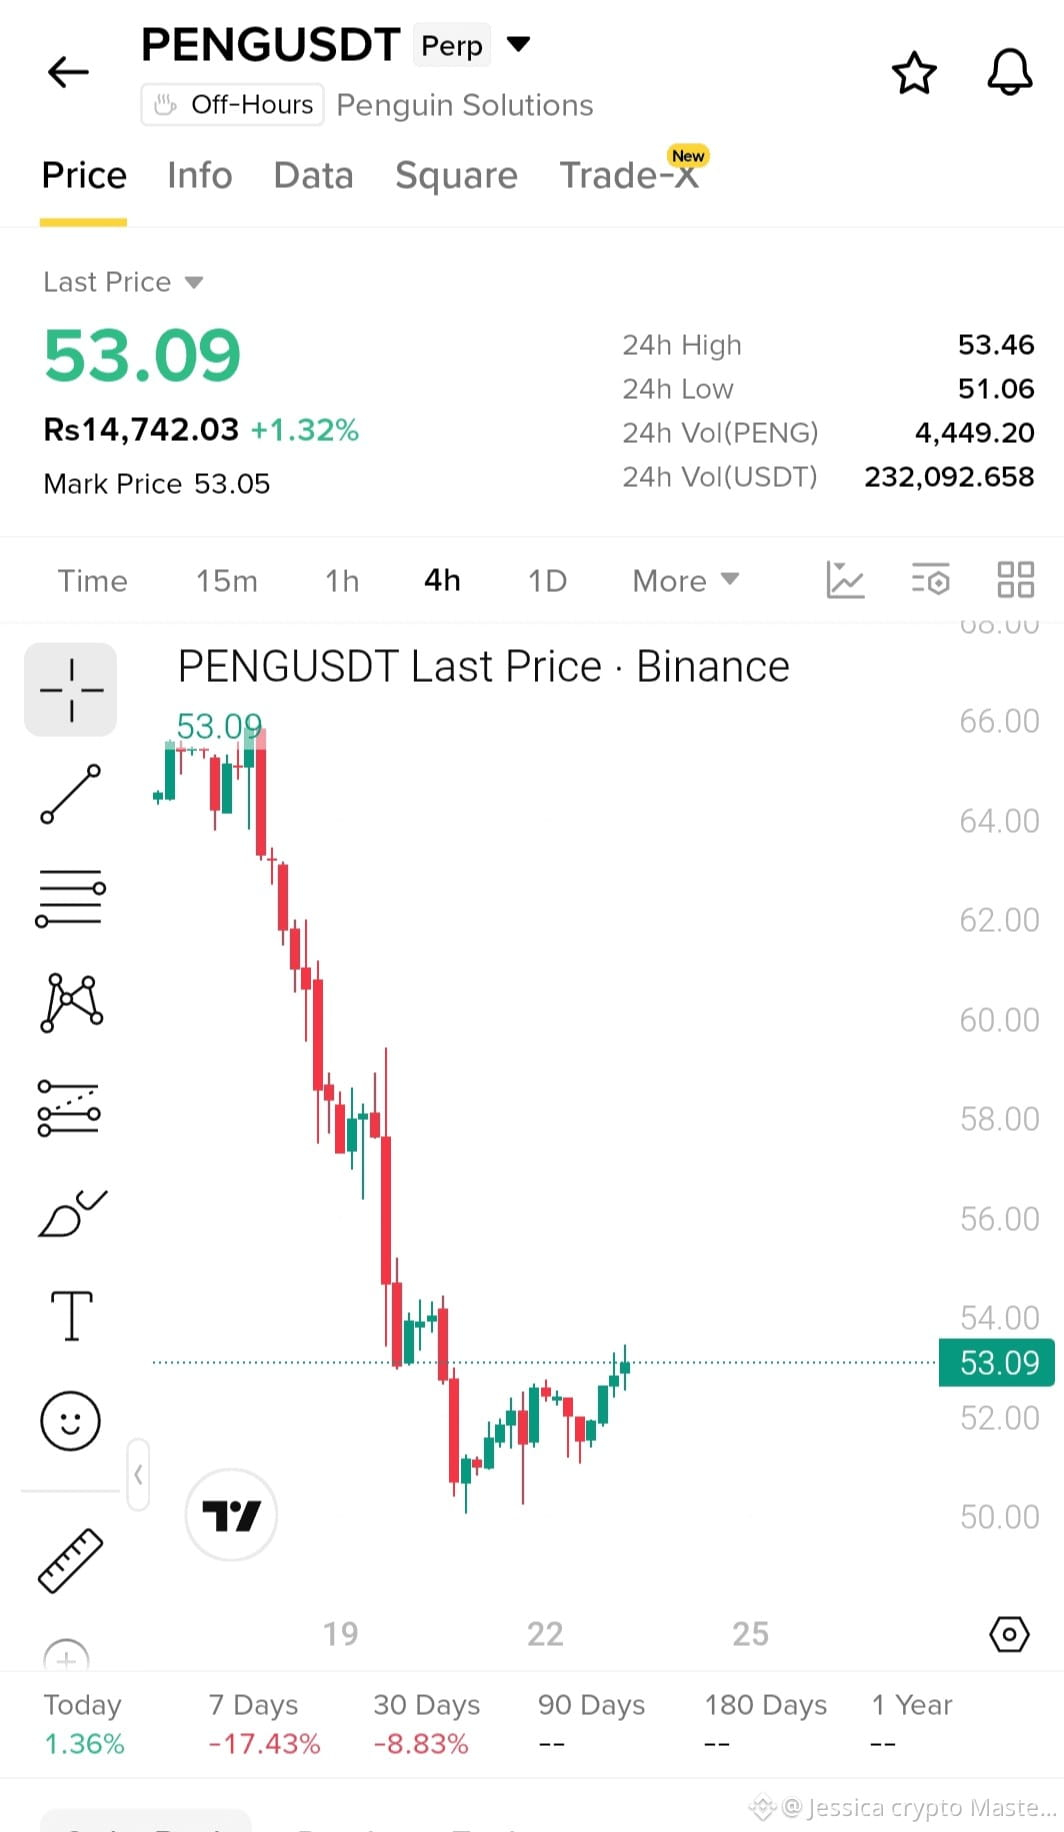Switch to the Info tab

200,175
